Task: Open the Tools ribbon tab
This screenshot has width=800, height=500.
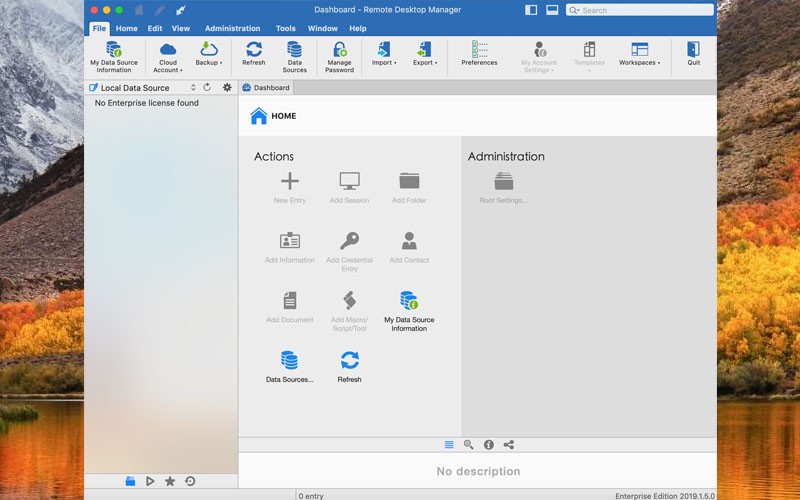Action: [x=286, y=29]
